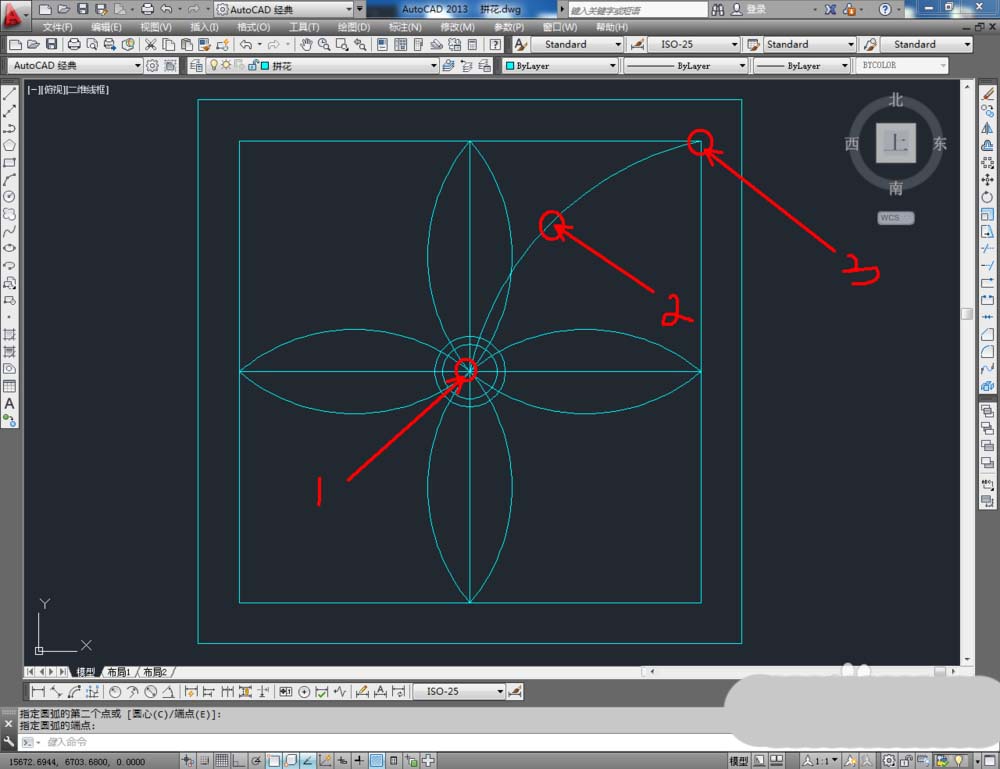Select the Fillet modify tool
The image size is (1000, 769).
pos(988,352)
